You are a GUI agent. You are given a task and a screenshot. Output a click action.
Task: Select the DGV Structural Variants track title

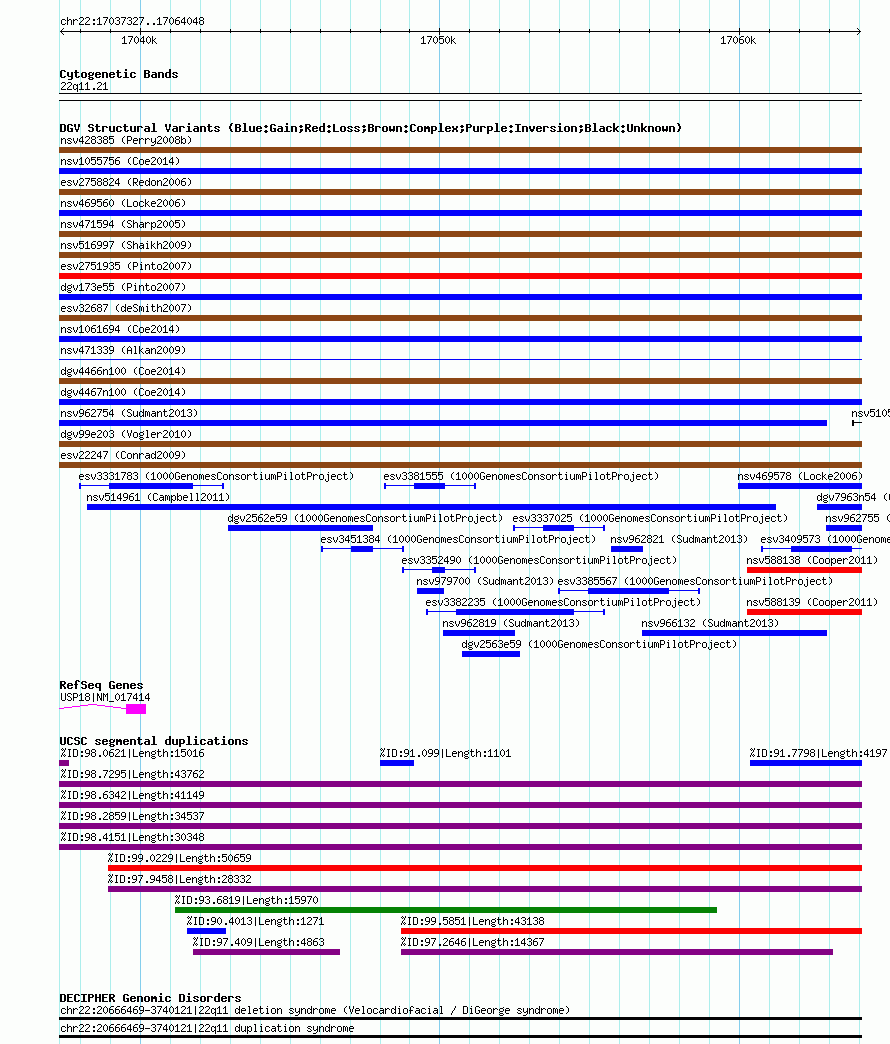[x=371, y=128]
